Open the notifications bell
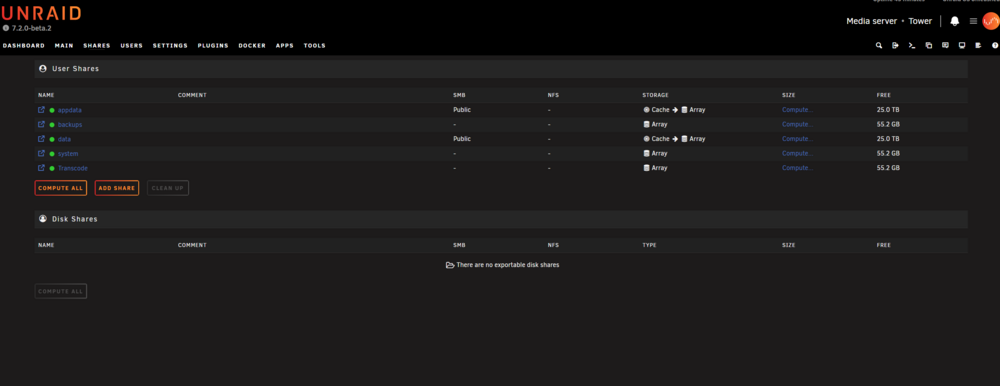The image size is (1000, 386). (x=955, y=21)
